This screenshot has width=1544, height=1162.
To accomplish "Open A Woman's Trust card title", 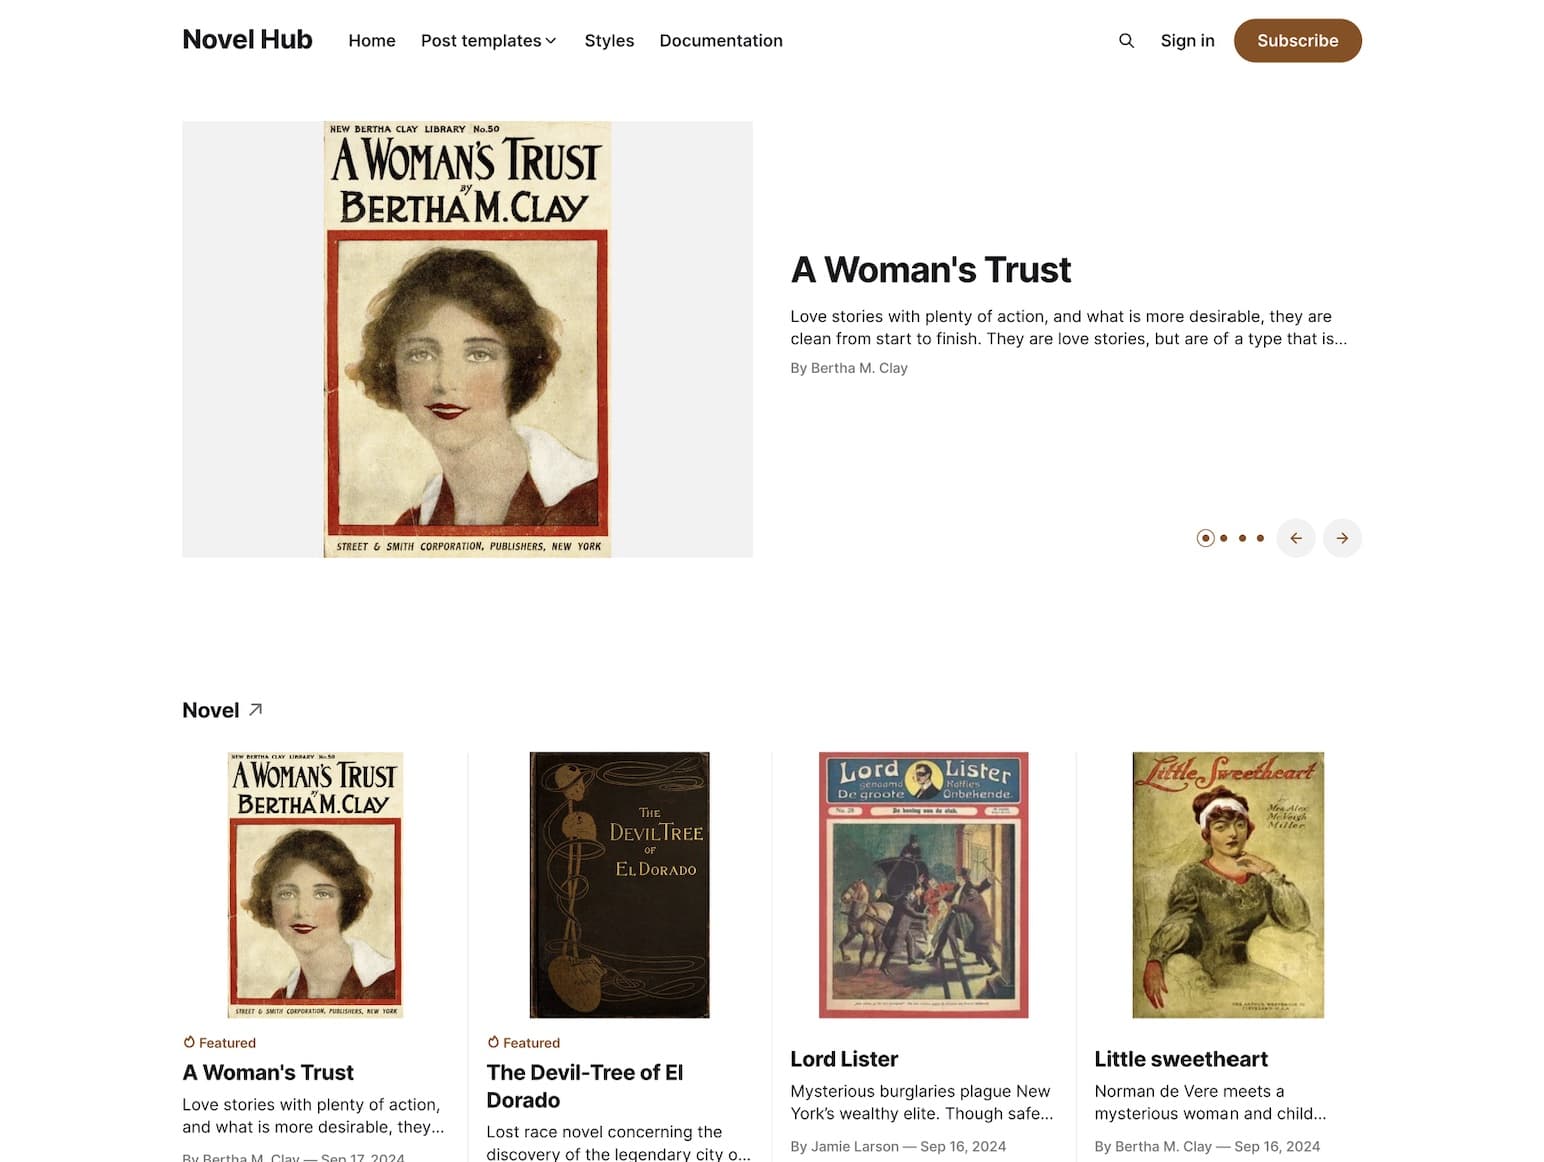I will tap(268, 1073).
